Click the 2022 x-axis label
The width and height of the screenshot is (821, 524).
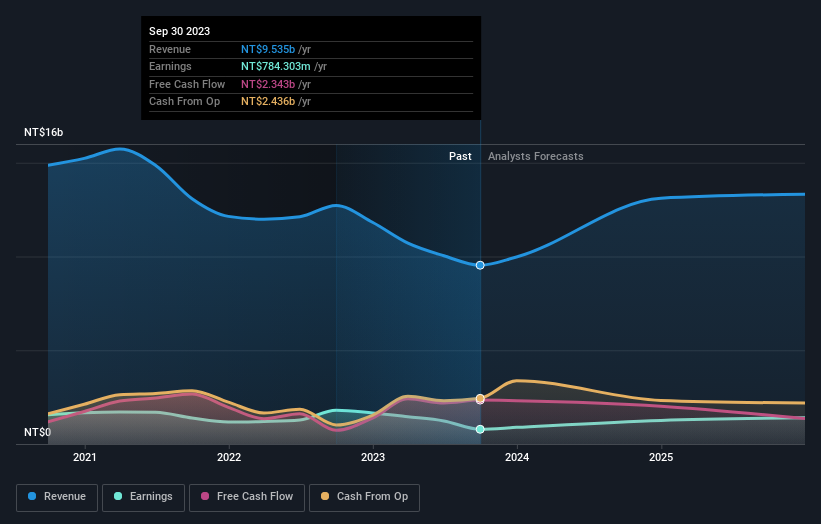[x=229, y=458]
